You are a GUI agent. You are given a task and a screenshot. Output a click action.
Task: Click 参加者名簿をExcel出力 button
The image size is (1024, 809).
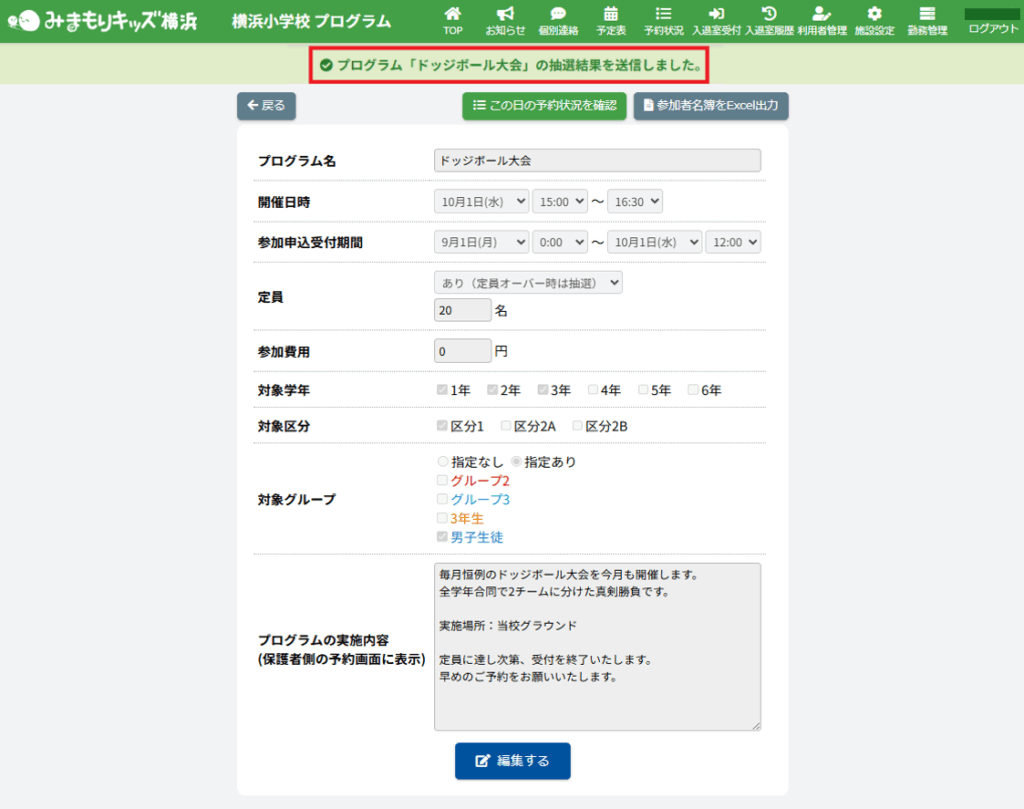coord(710,106)
